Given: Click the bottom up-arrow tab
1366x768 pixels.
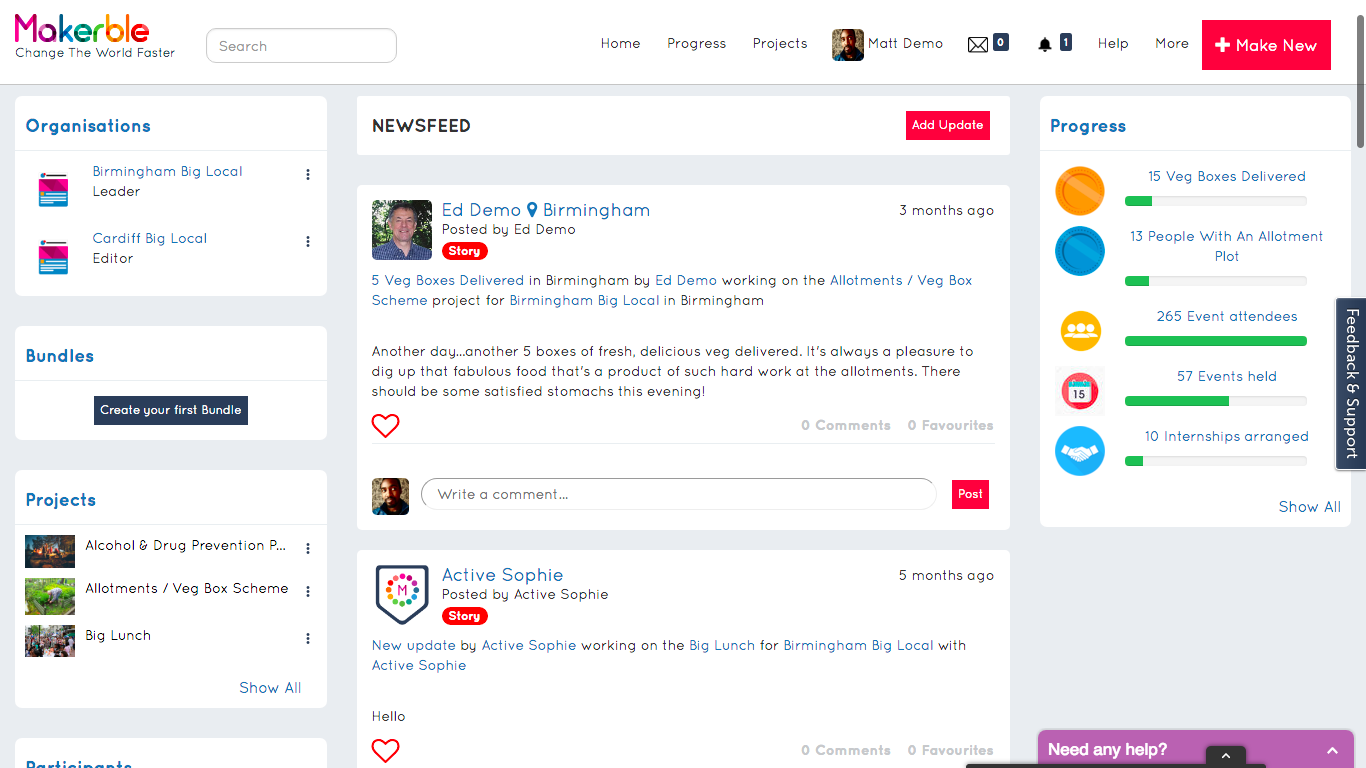Looking at the screenshot, I should click(x=1226, y=757).
